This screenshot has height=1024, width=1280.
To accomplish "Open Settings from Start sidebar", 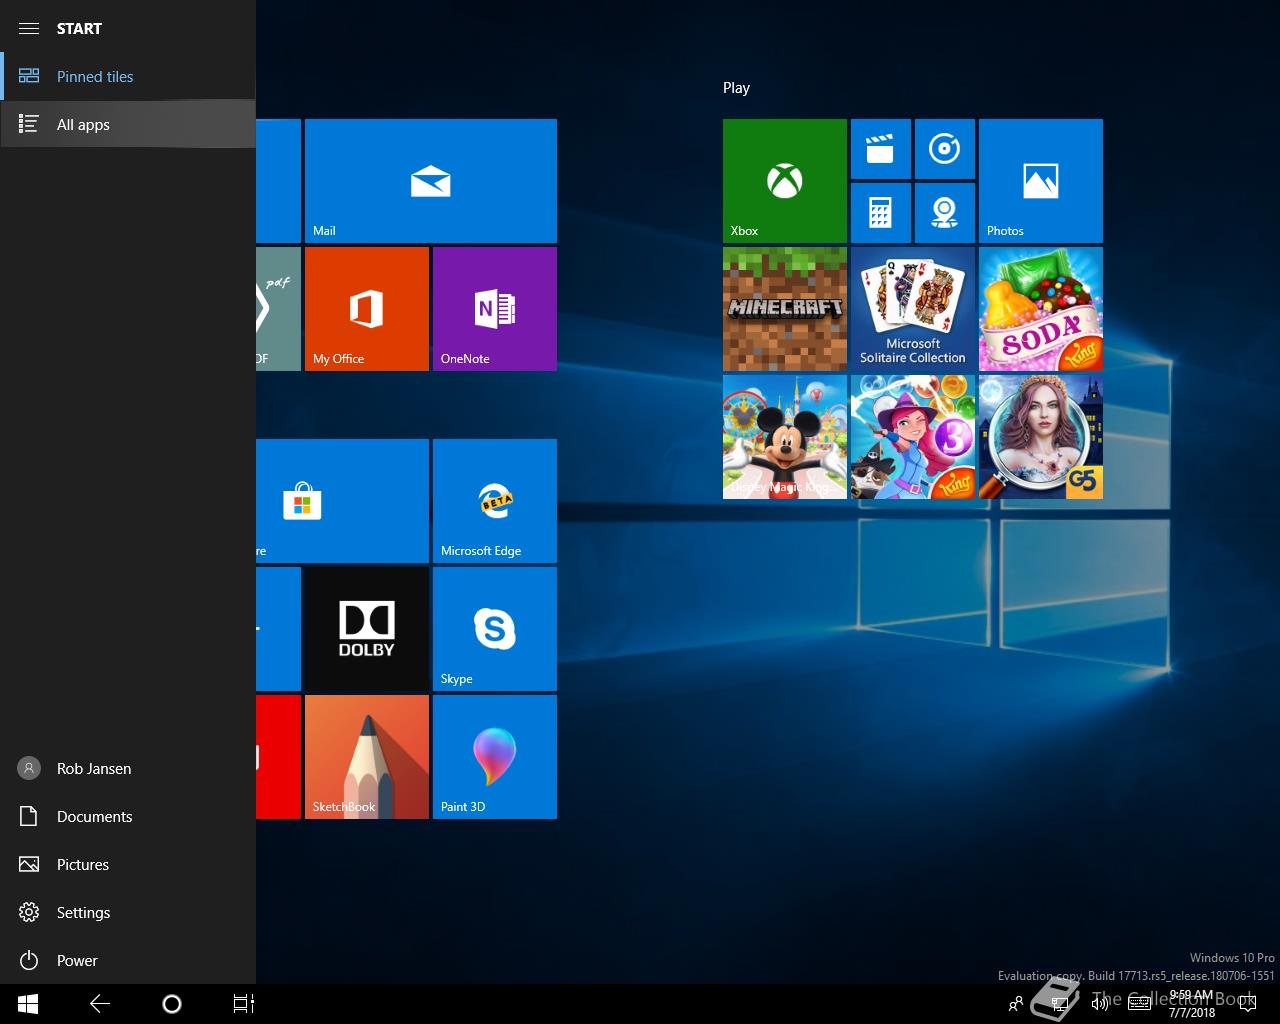I will 128,912.
